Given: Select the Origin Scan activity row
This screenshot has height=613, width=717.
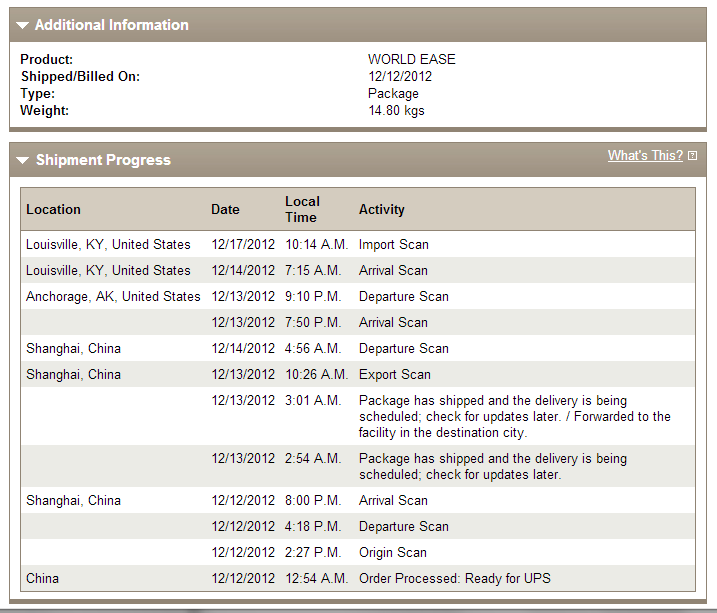Looking at the screenshot, I should pyautogui.click(x=358, y=552).
